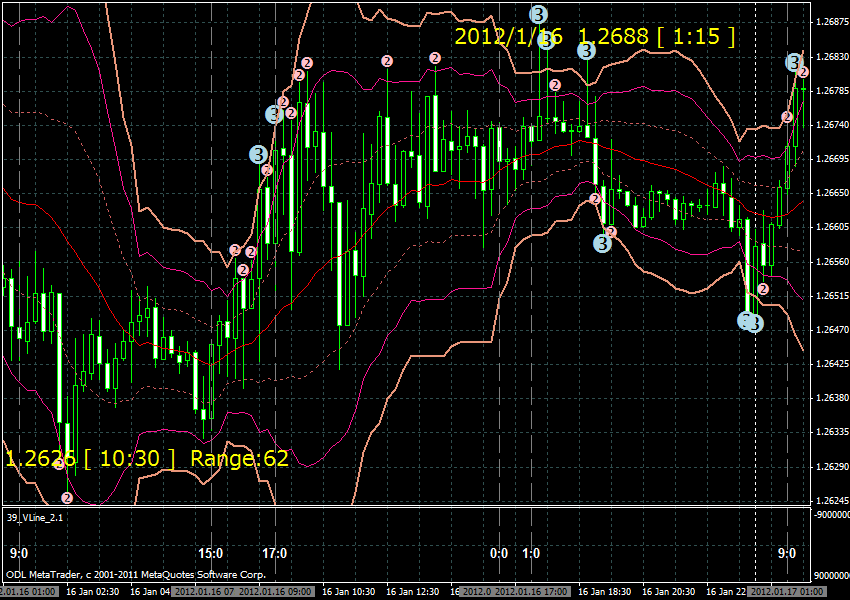The height and width of the screenshot is (600, 850).
Task: Click the pink 2 marker at the lowest candle near 1.26245
Action: point(67,497)
